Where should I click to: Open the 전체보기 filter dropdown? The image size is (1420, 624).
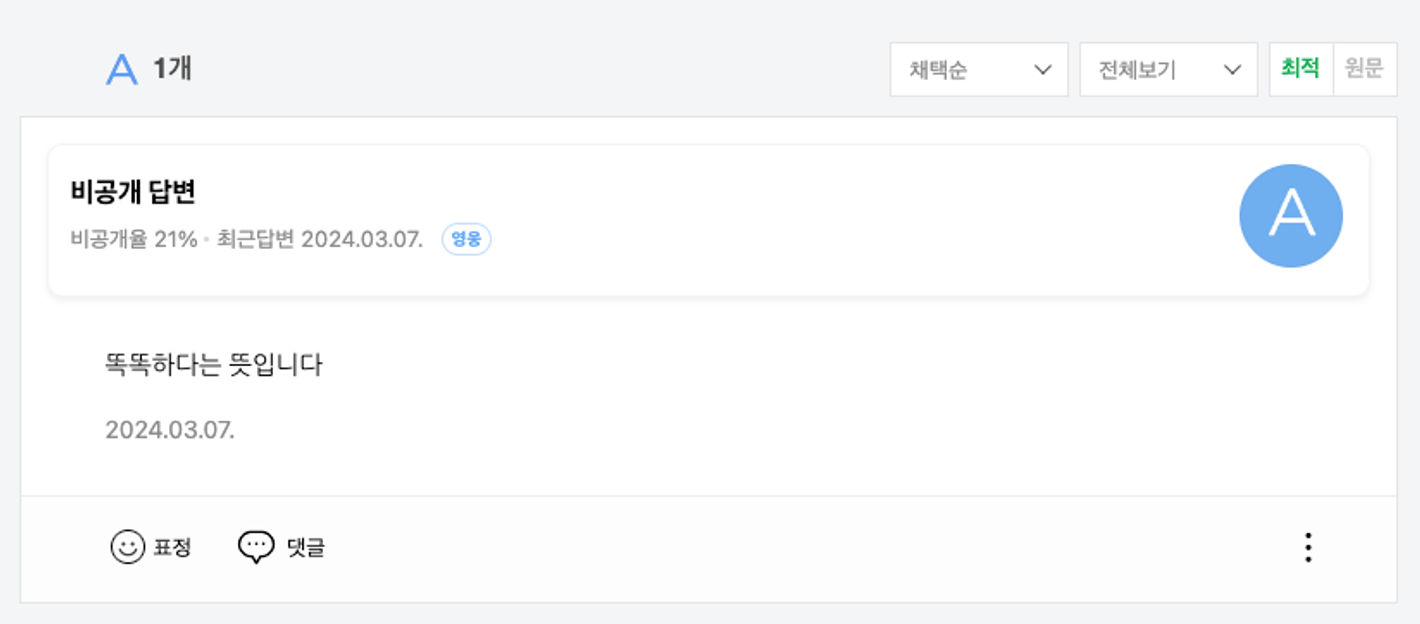(1168, 69)
